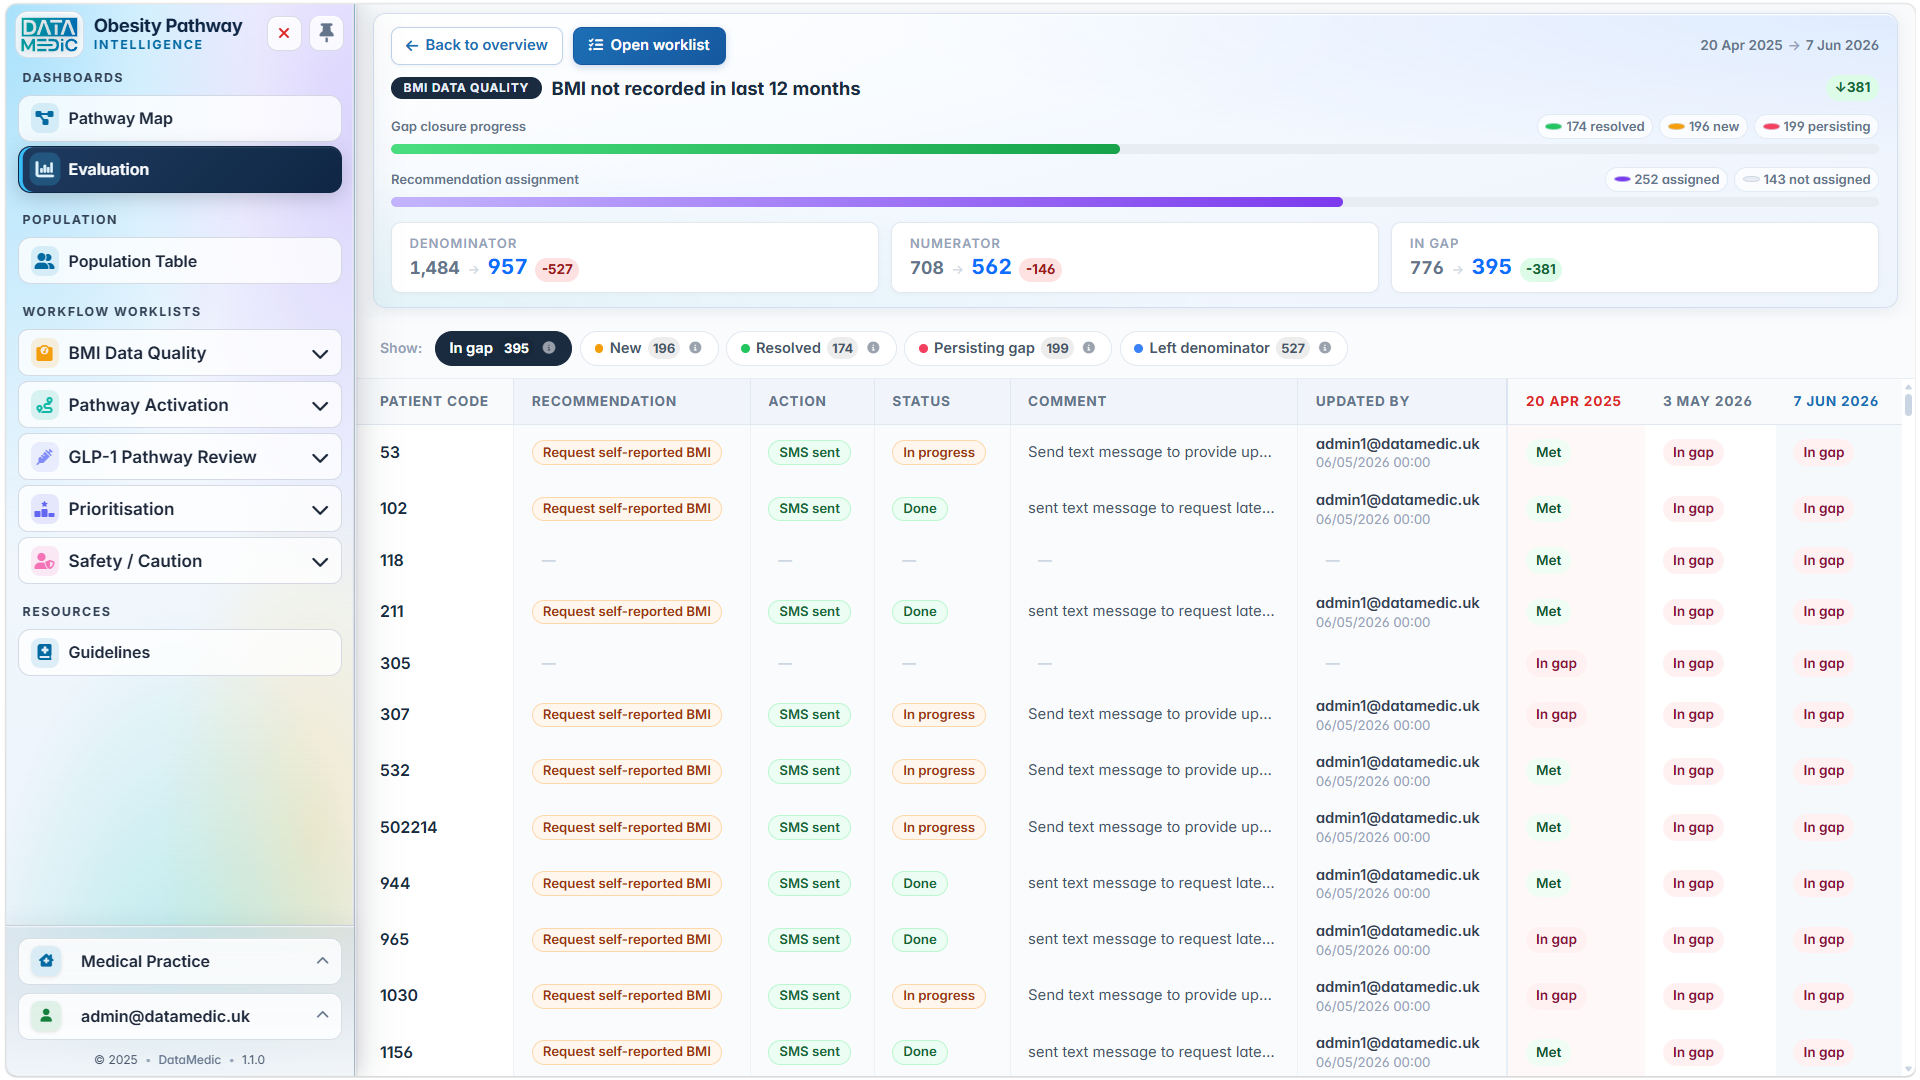Viewport: 1920px width, 1080px height.
Task: Click the GLP-1 Pathway Review syringe icon
Action: (x=44, y=457)
